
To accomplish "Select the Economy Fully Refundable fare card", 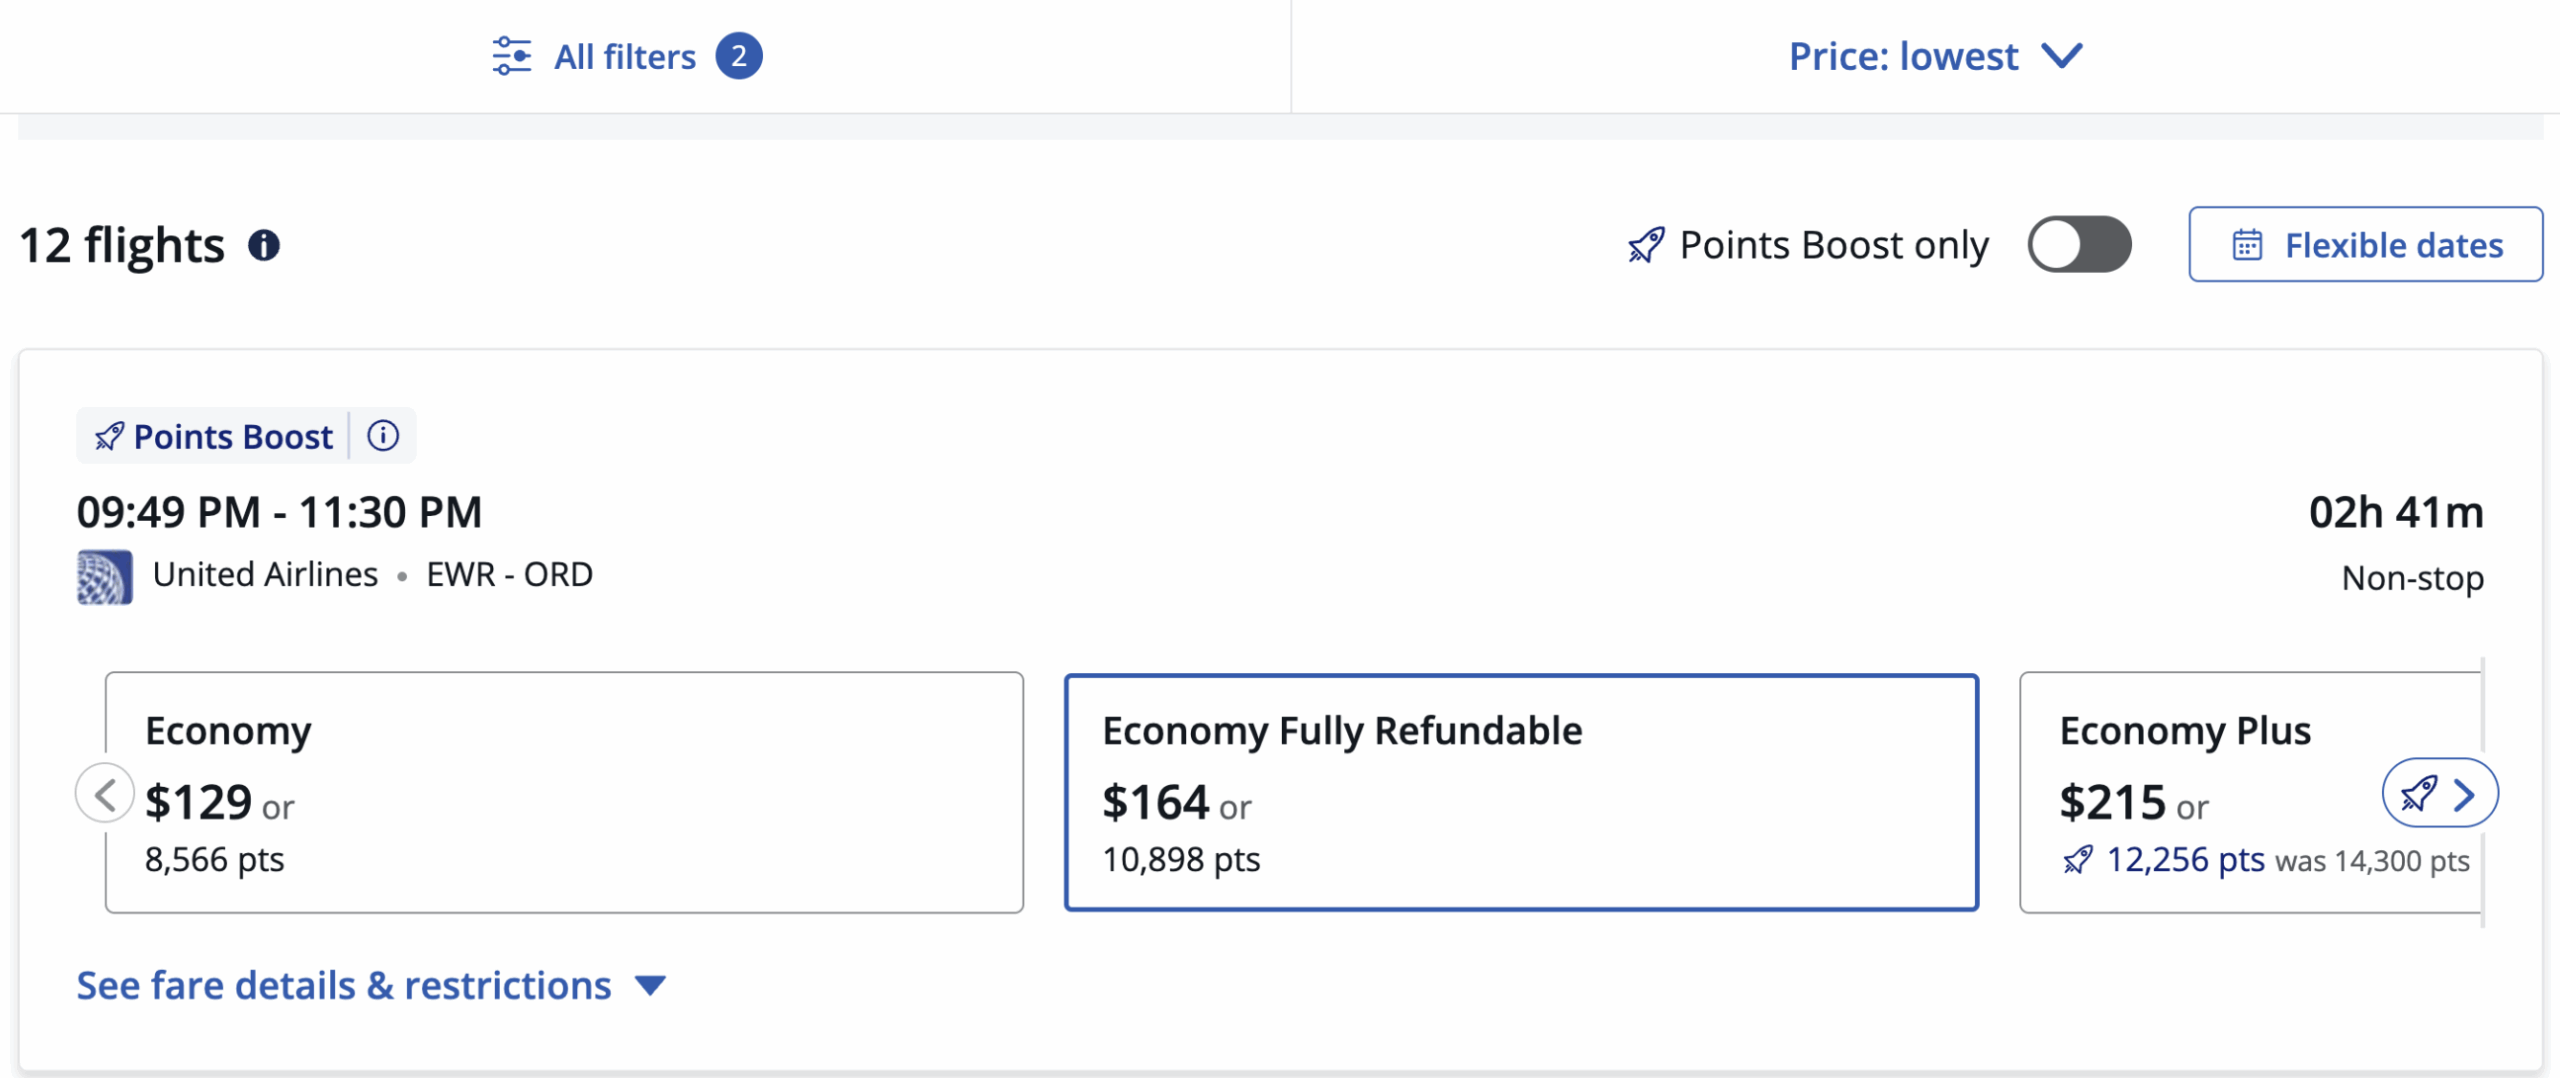I will coord(1520,792).
